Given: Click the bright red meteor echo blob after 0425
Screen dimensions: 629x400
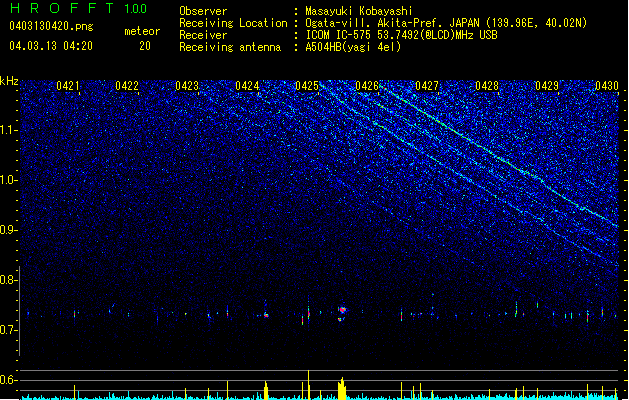Looking at the screenshot, I should click(x=342, y=310).
